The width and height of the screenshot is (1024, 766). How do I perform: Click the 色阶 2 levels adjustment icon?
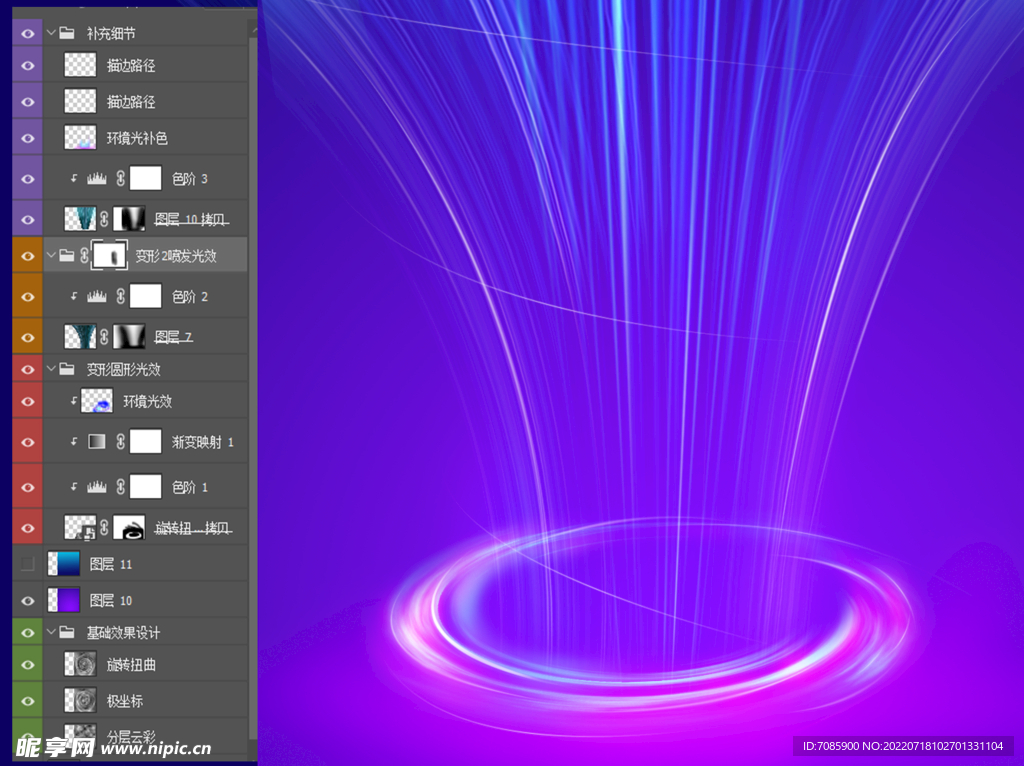pyautogui.click(x=97, y=297)
